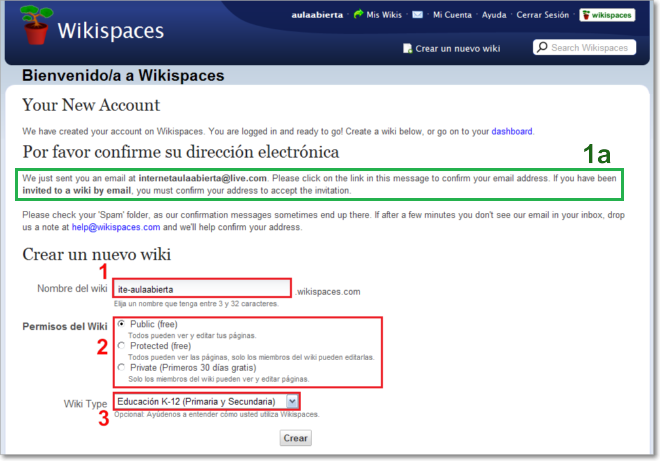660x461 pixels.
Task: Focus the Search Wikispaces field
Action: click(x=584, y=48)
